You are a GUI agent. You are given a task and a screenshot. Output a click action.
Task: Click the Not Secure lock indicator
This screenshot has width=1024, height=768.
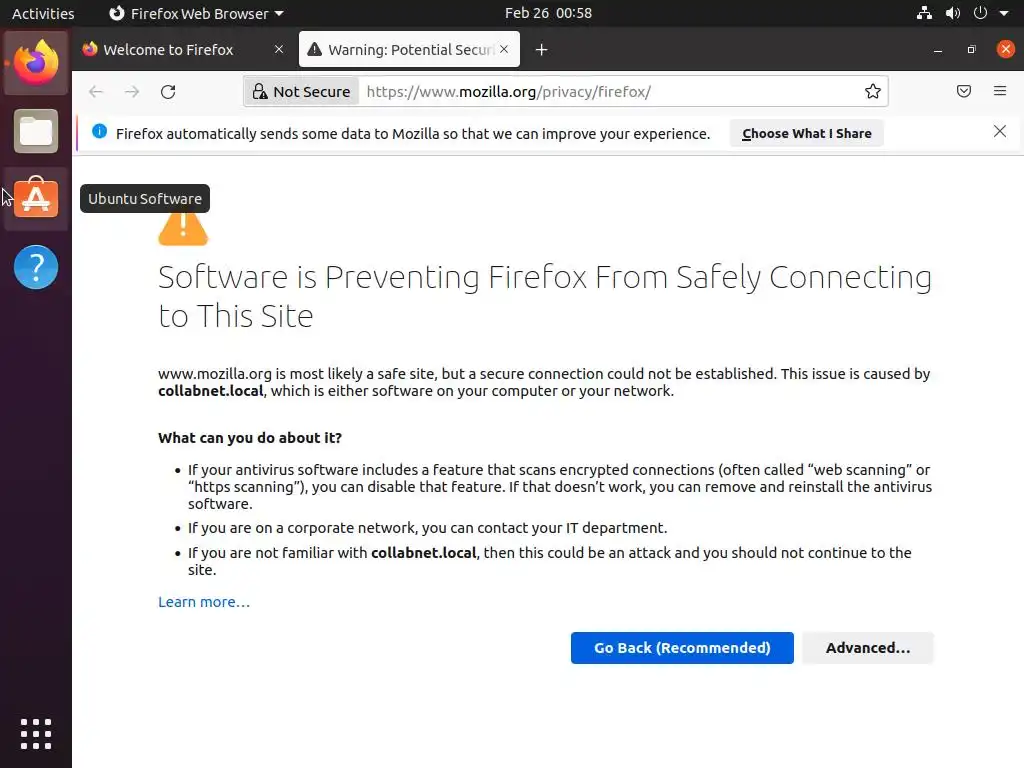coord(300,92)
